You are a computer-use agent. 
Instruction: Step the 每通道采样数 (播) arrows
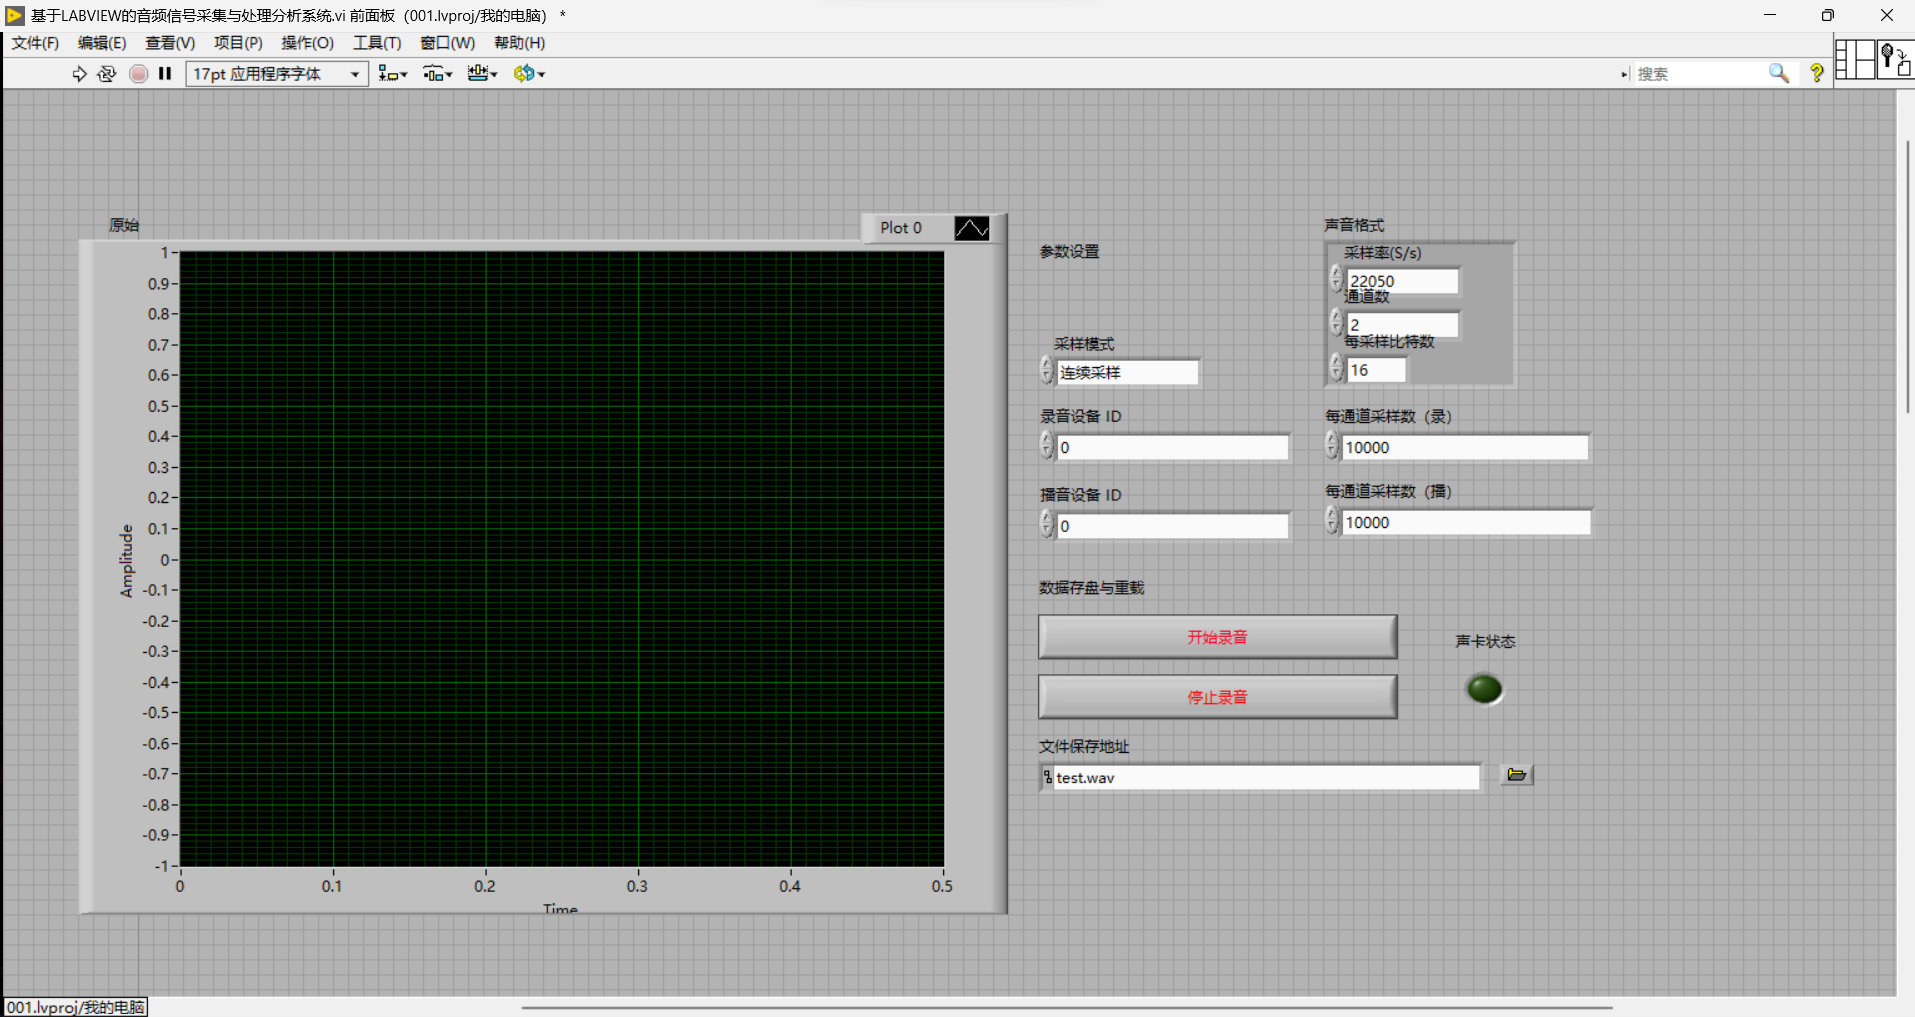pos(1331,519)
